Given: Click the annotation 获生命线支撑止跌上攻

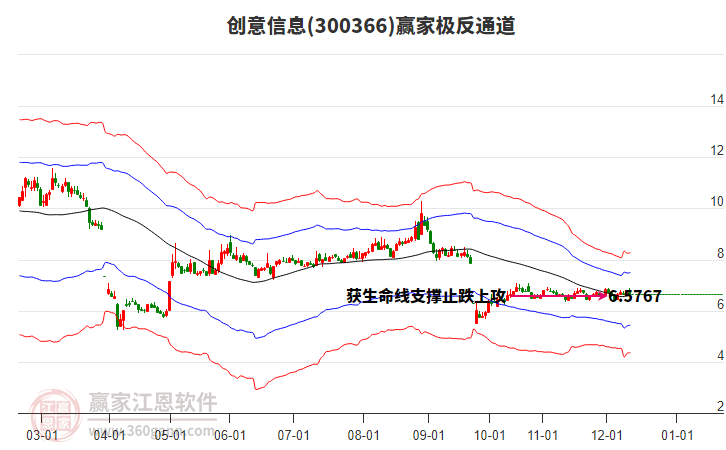Looking at the screenshot, I should (427, 296).
